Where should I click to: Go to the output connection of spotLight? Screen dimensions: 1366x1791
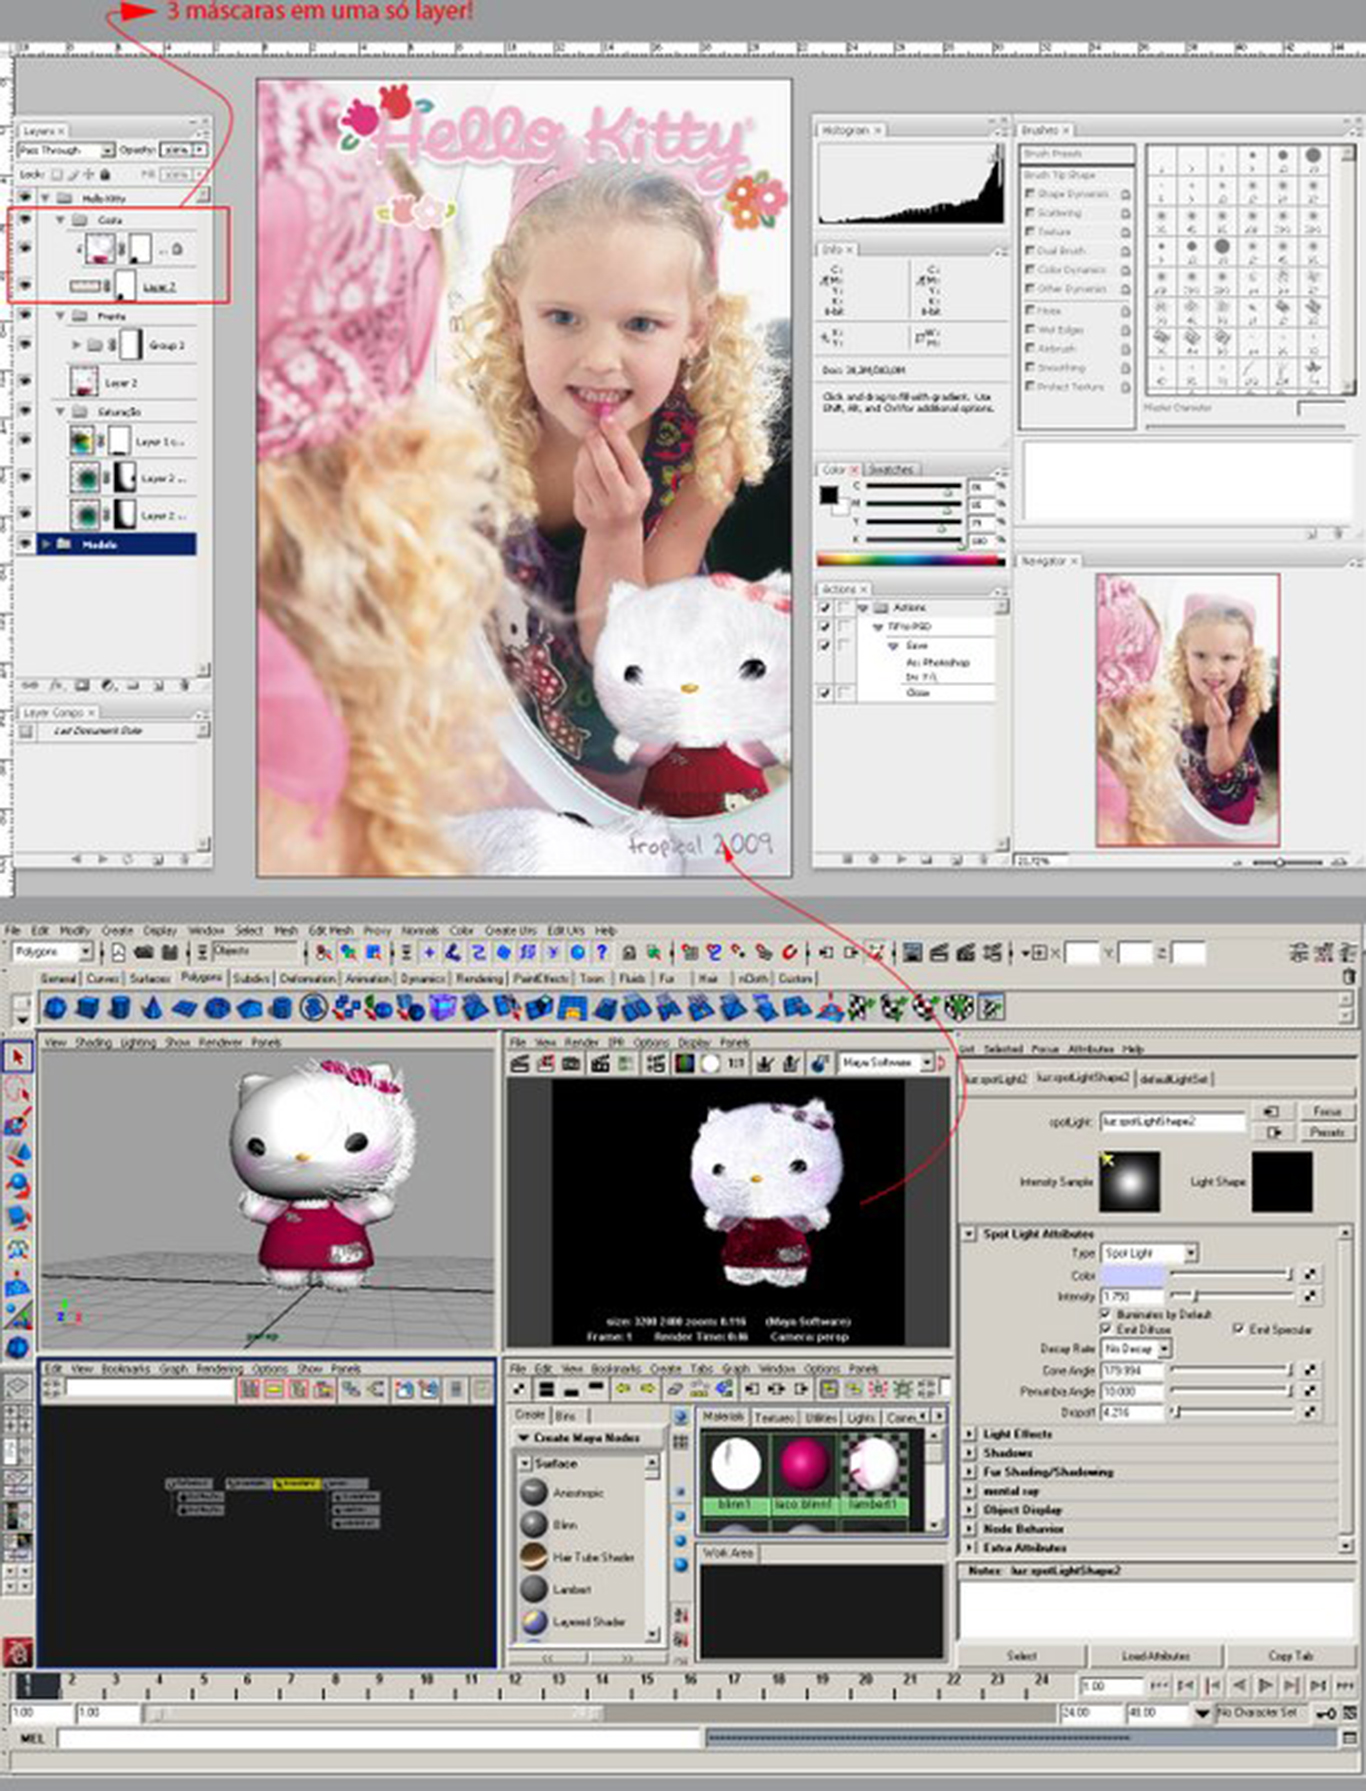click(x=1272, y=1133)
